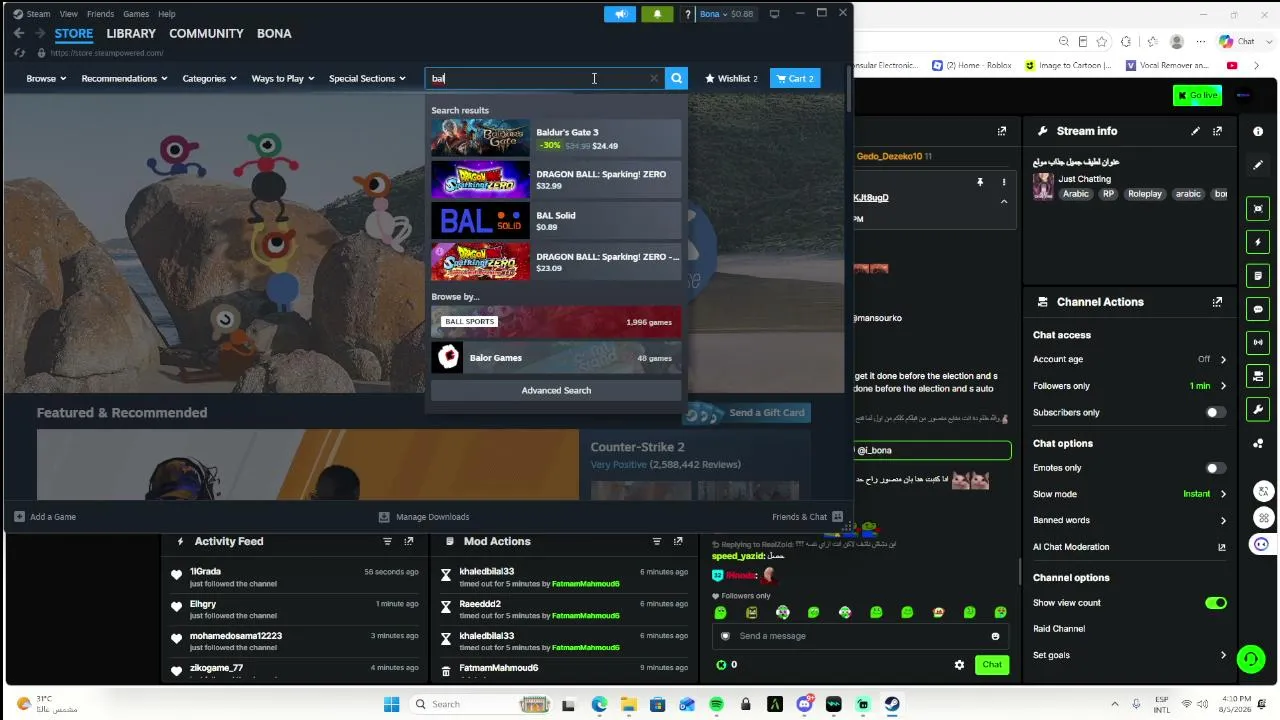The width and height of the screenshot is (1280, 720).
Task: Expand the Browse dropdown in Steam store
Action: (46, 78)
